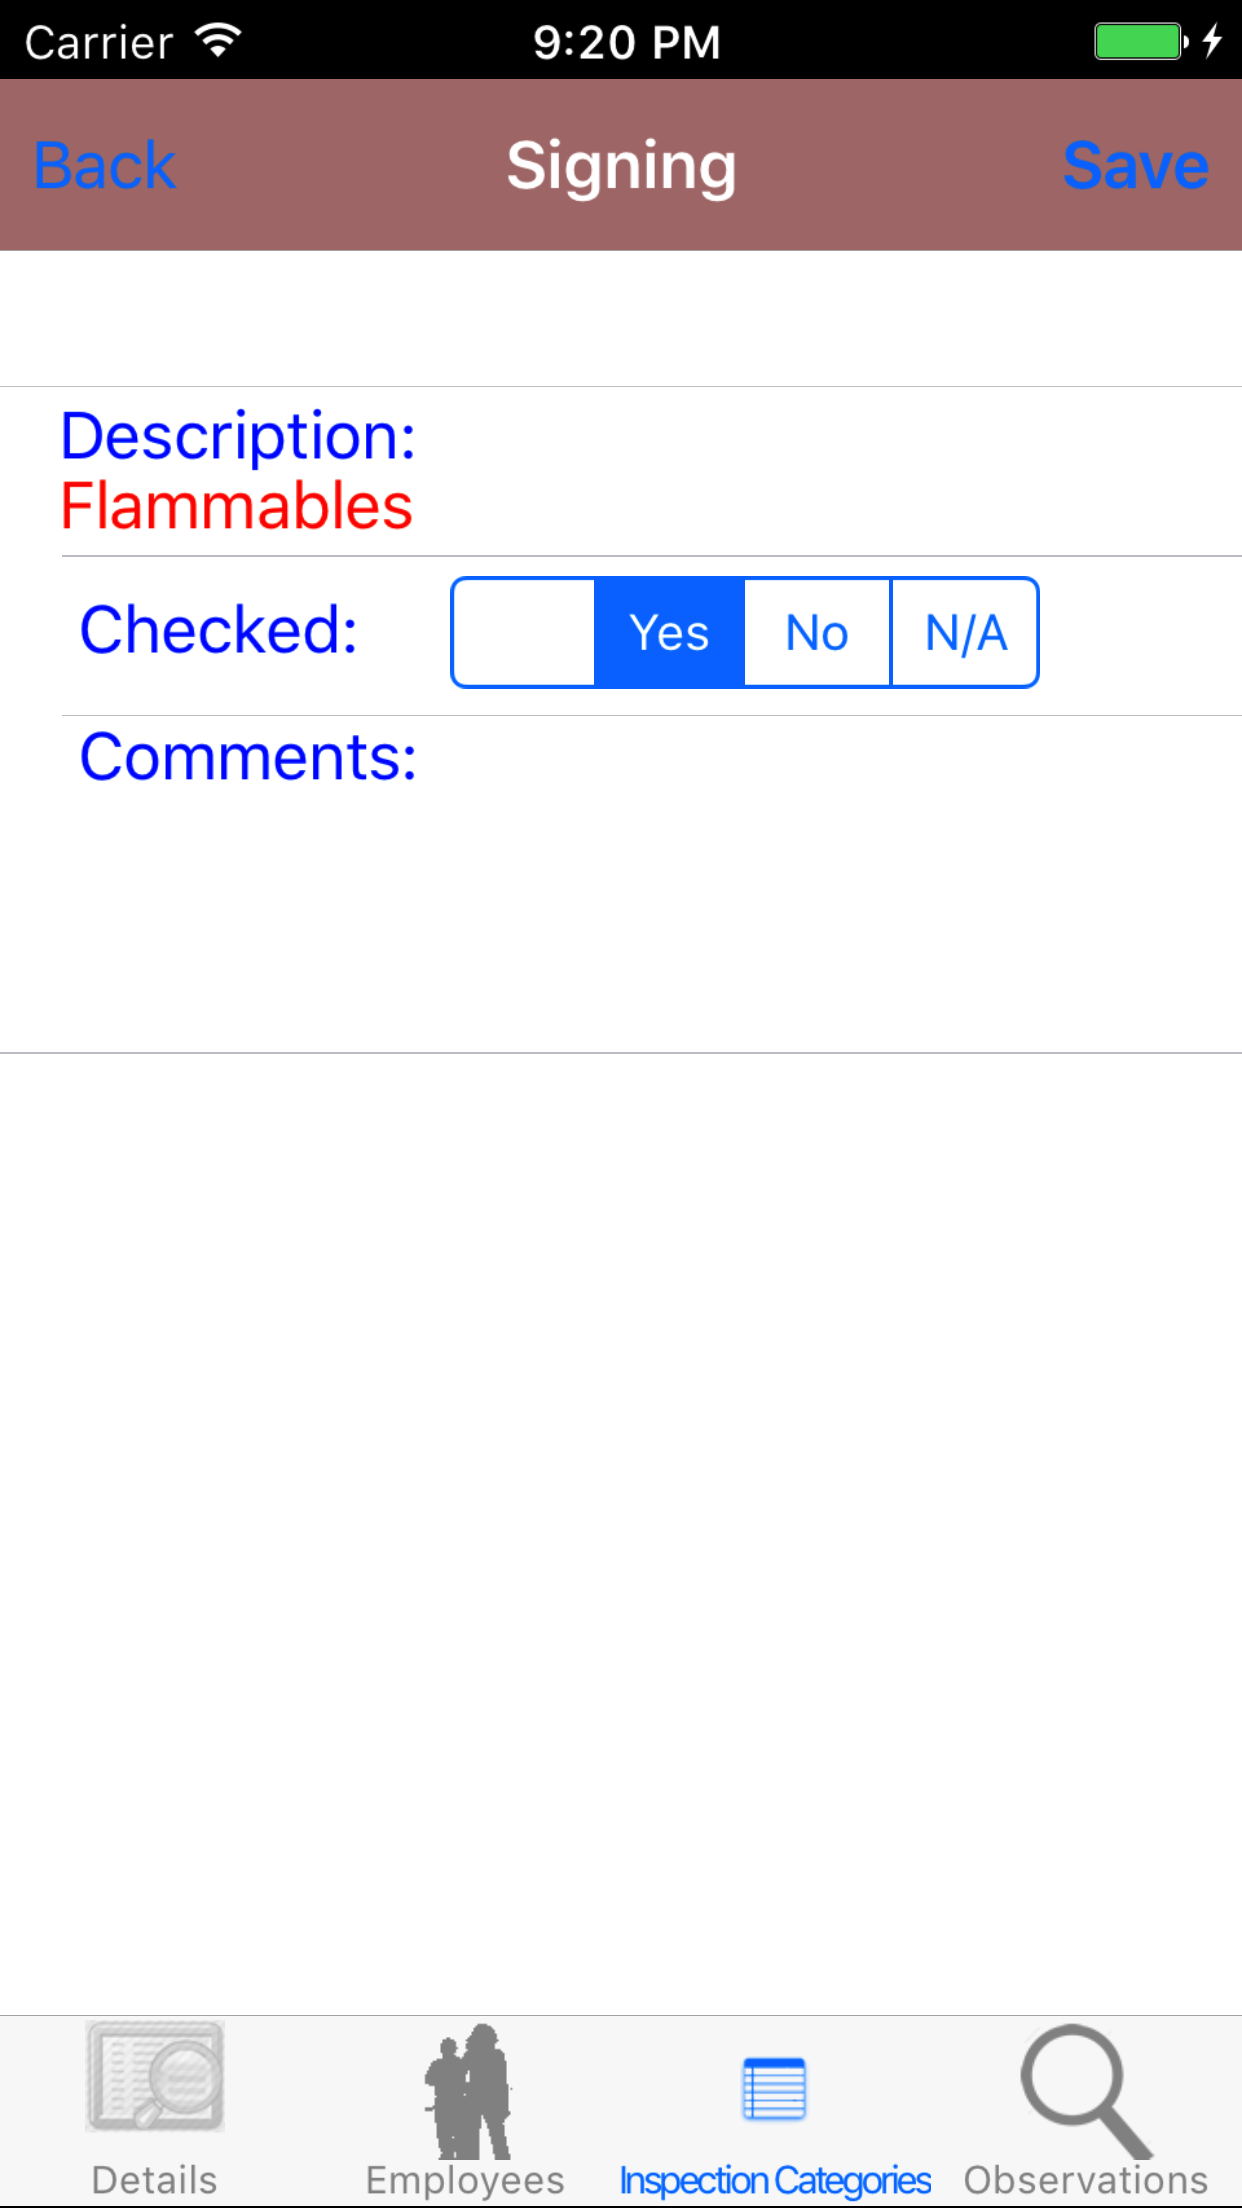Tap the charging bolt icon
The height and width of the screenshot is (2208, 1242).
click(1212, 42)
